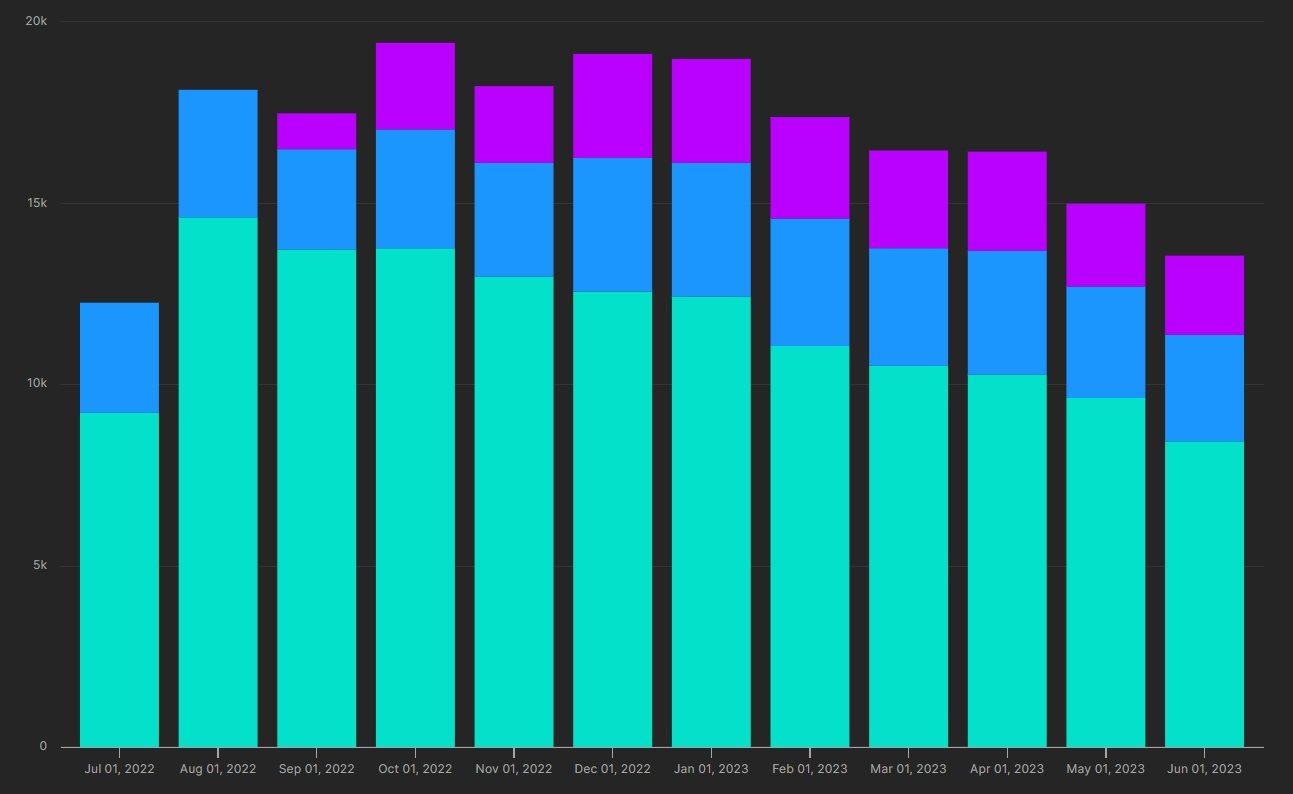Select the teal segment of the Aug 2022 bar
Screen dimensions: 1293x794
[x=218, y=481]
